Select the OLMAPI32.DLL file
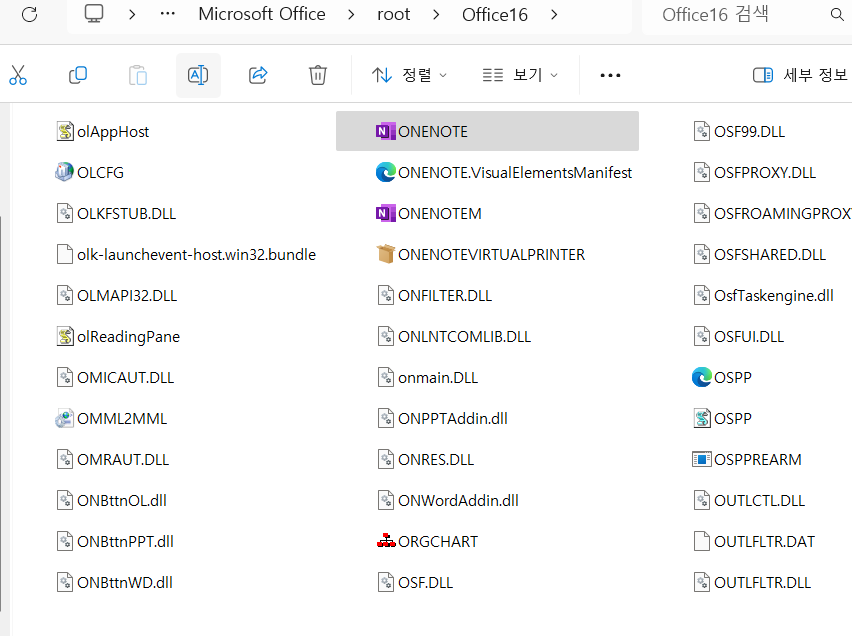The image size is (852, 636). [x=117, y=296]
